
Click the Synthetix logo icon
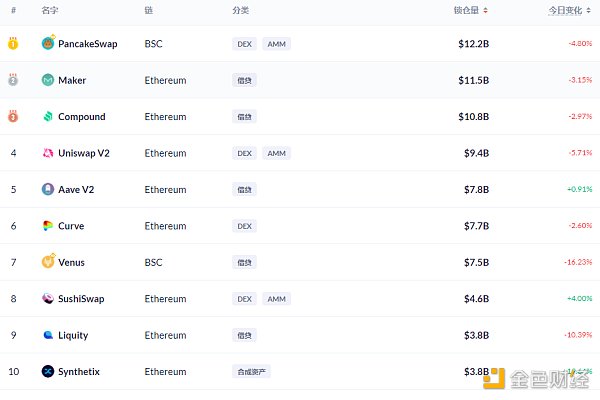pyautogui.click(x=48, y=371)
